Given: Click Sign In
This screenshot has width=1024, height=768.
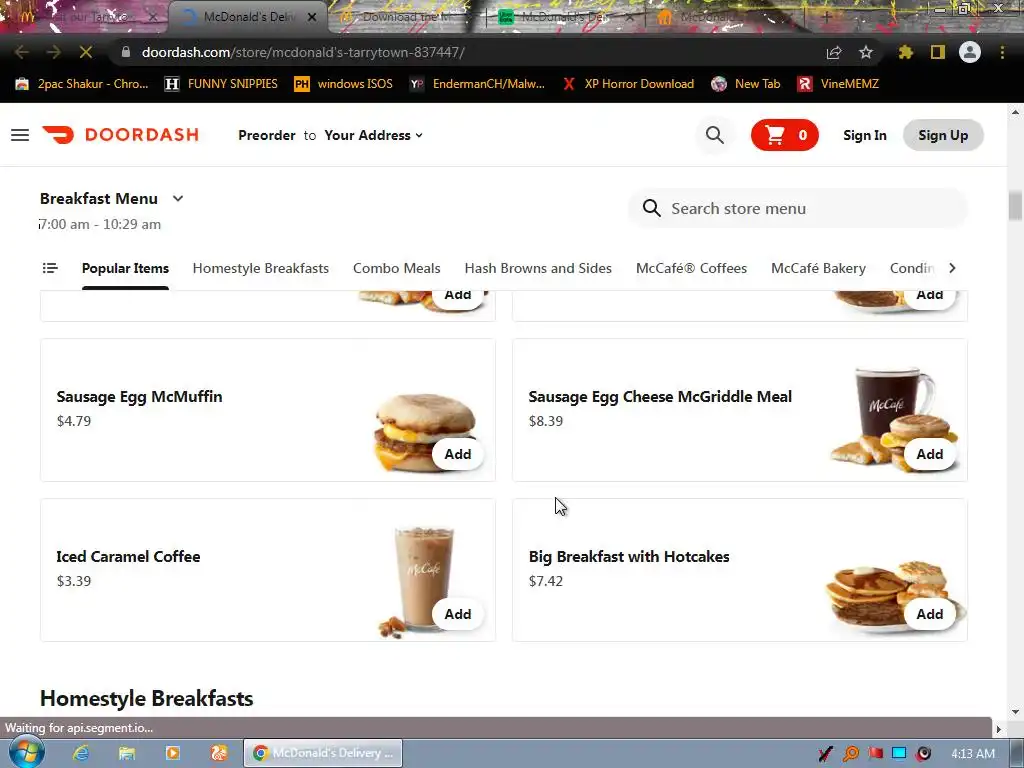Looking at the screenshot, I should pyautogui.click(x=865, y=135).
